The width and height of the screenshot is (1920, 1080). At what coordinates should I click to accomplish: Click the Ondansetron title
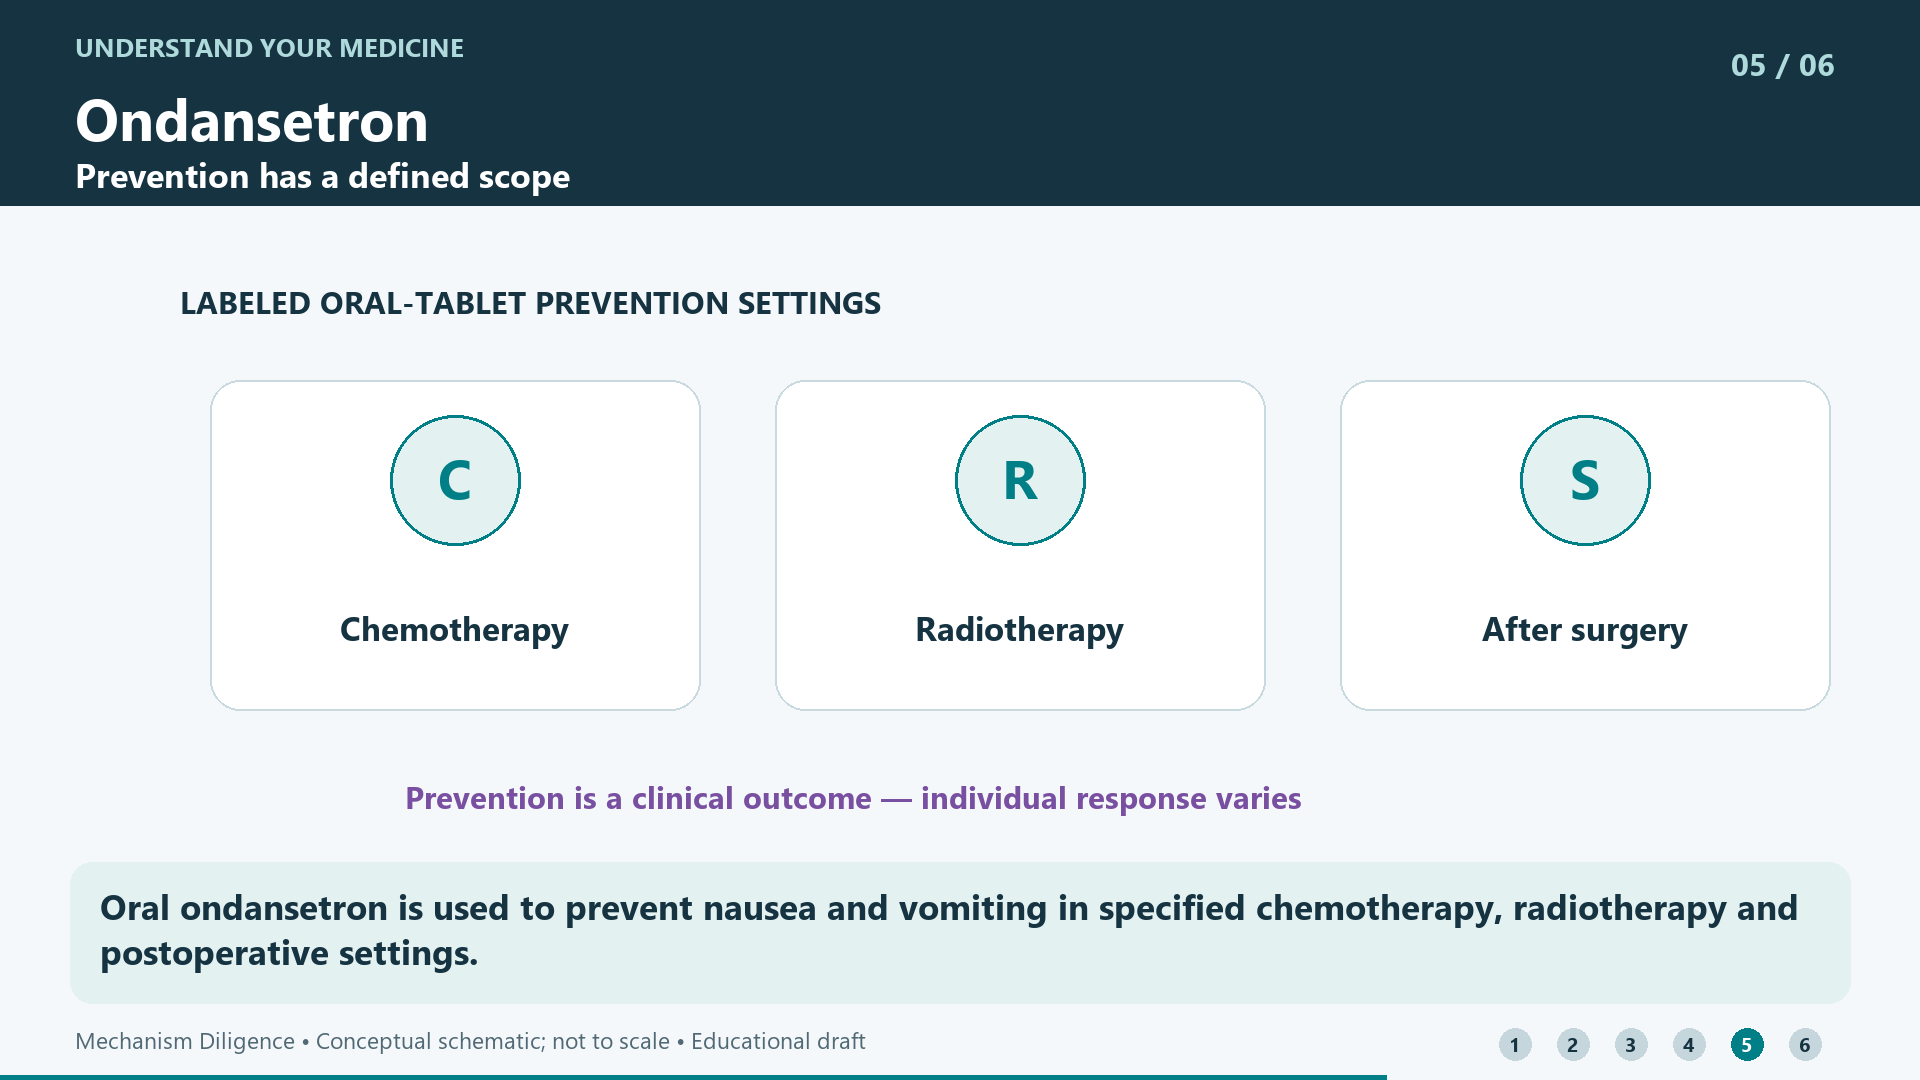point(252,121)
